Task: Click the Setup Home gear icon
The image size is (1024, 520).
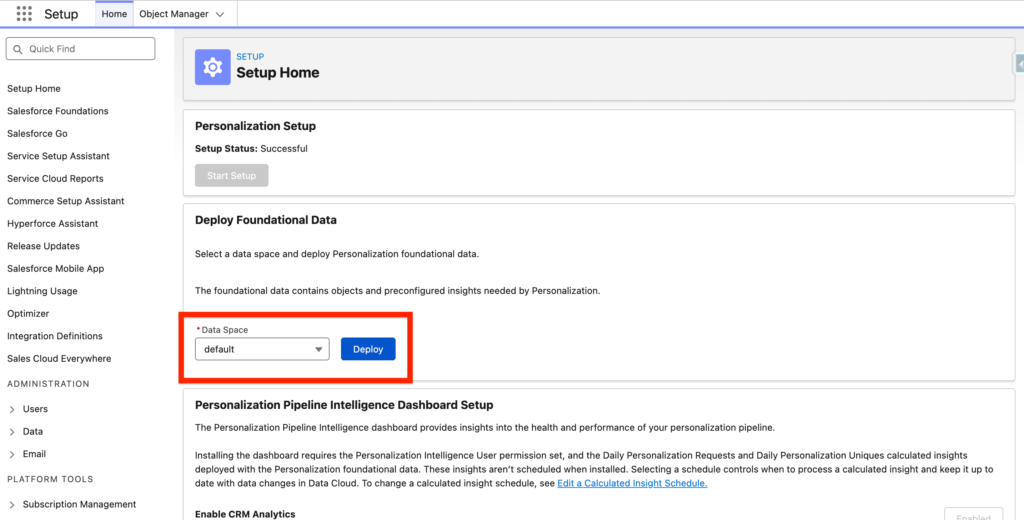Action: pyautogui.click(x=212, y=66)
